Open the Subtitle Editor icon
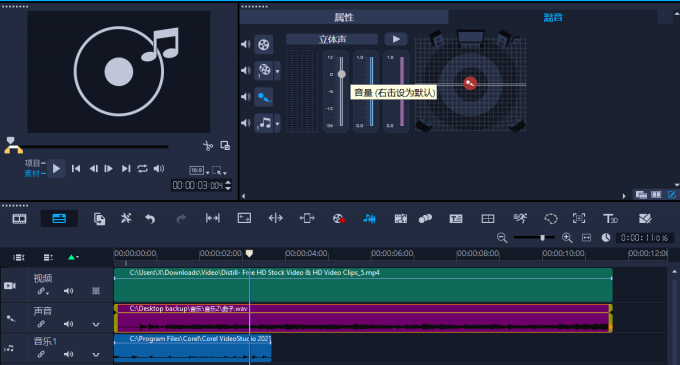Viewport: 680px width, 365px height. coord(456,219)
